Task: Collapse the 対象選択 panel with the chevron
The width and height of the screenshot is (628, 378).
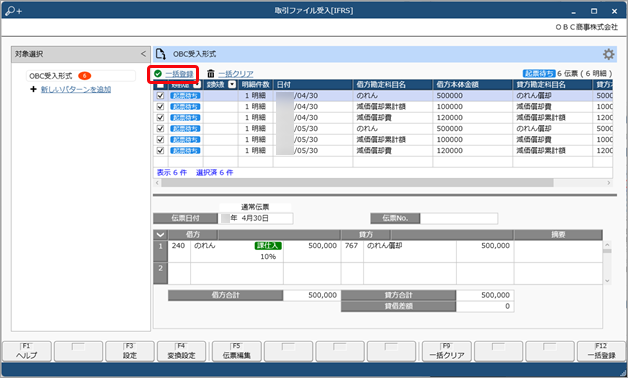Action: [143, 54]
